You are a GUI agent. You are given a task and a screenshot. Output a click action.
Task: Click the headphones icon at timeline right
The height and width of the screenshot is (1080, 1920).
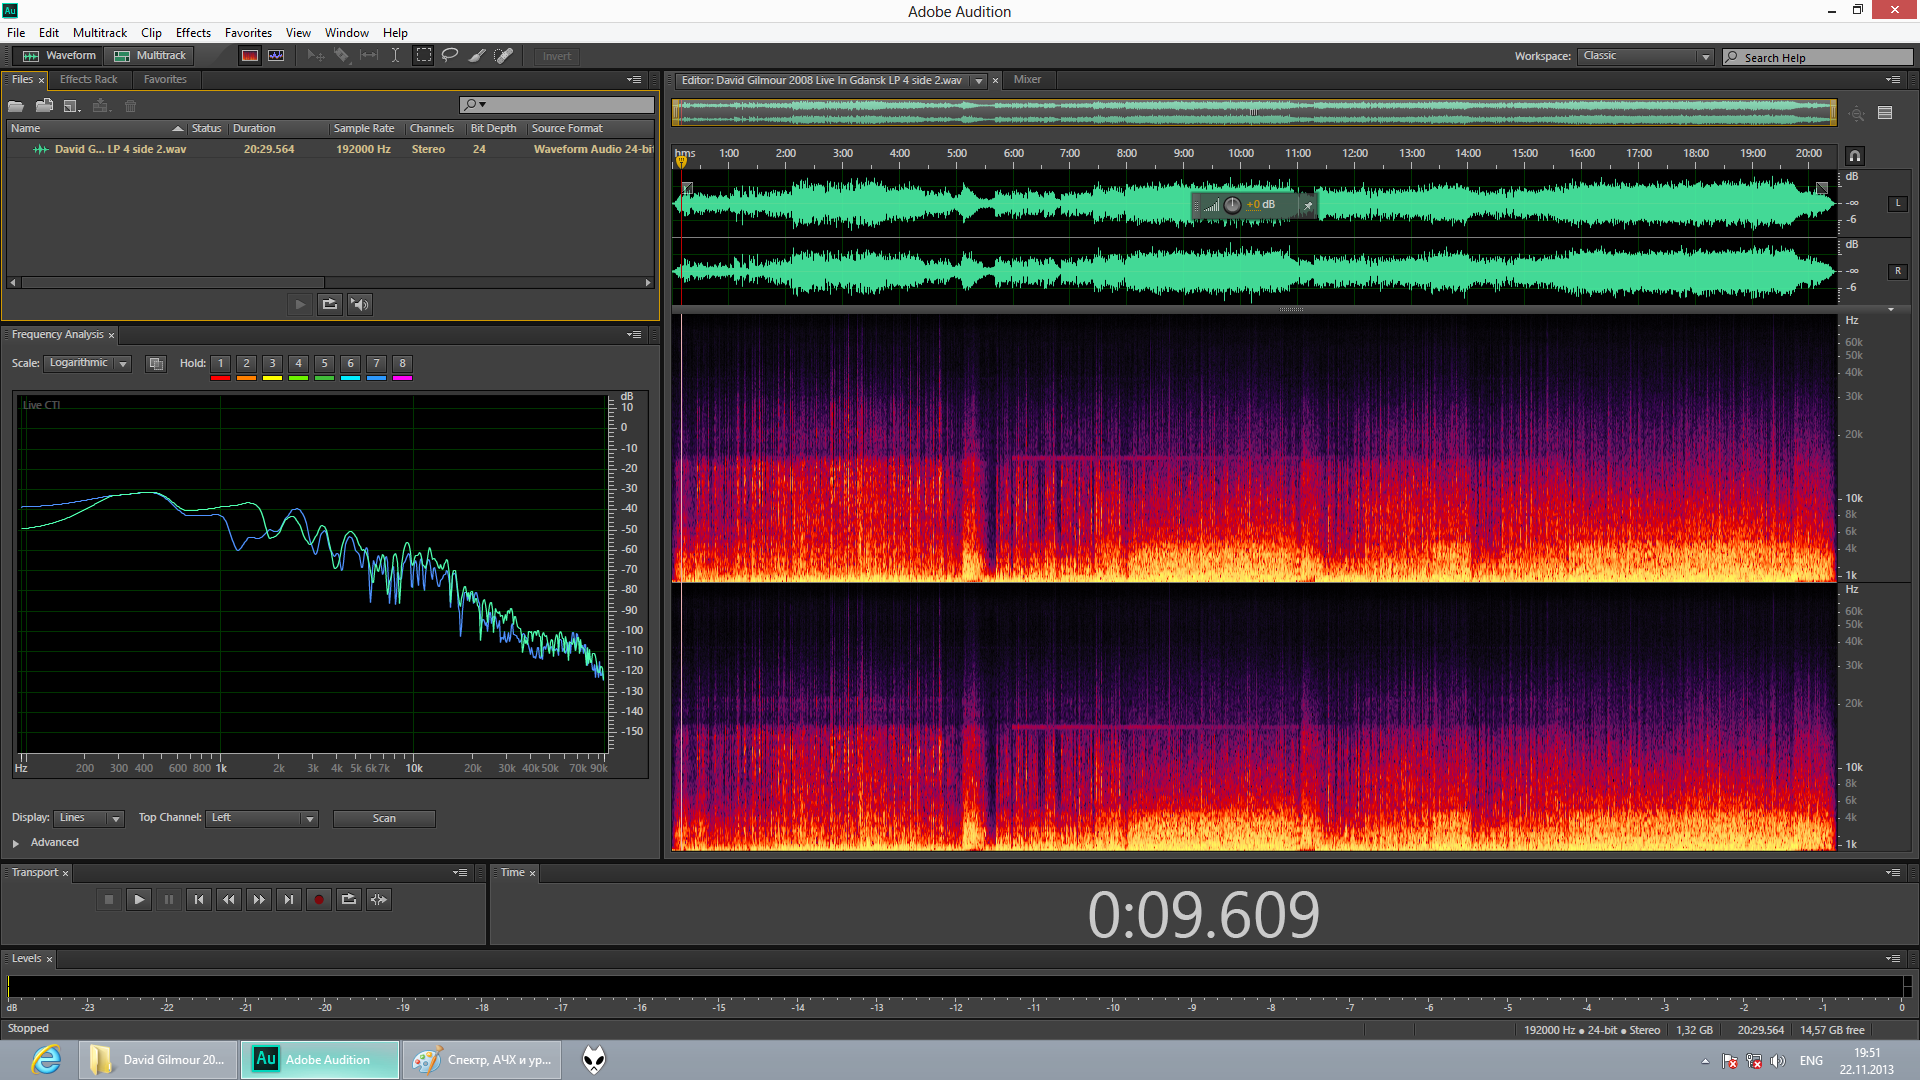pos(1855,156)
